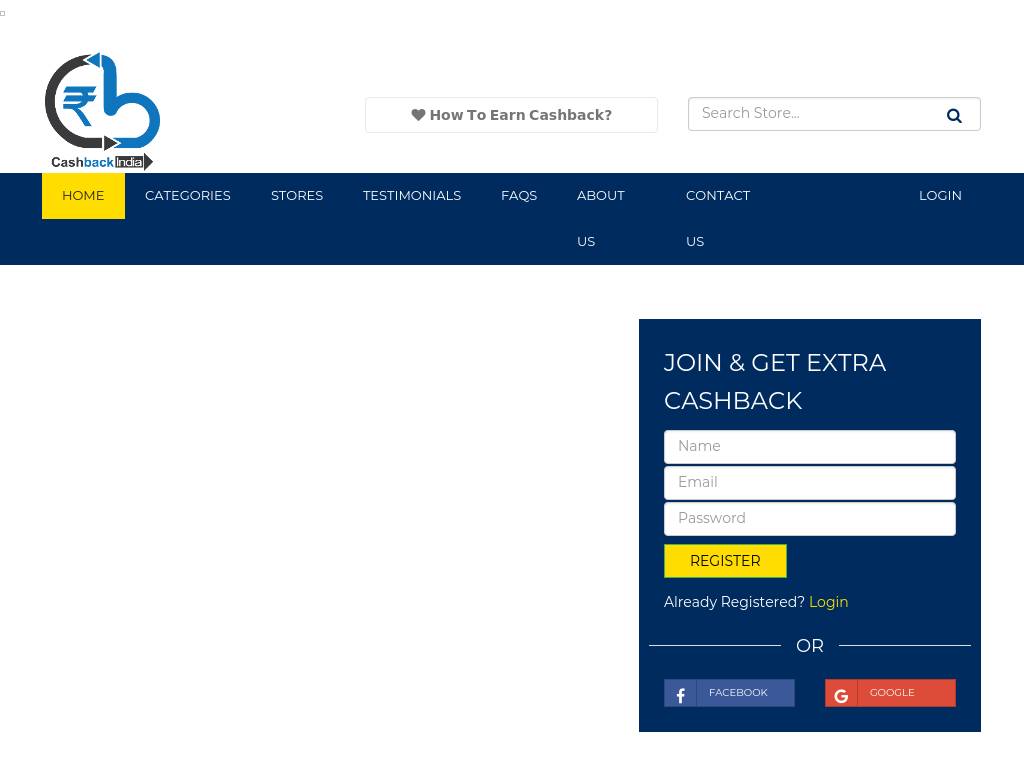
Task: Focus the Search Store field
Action: tap(810, 114)
